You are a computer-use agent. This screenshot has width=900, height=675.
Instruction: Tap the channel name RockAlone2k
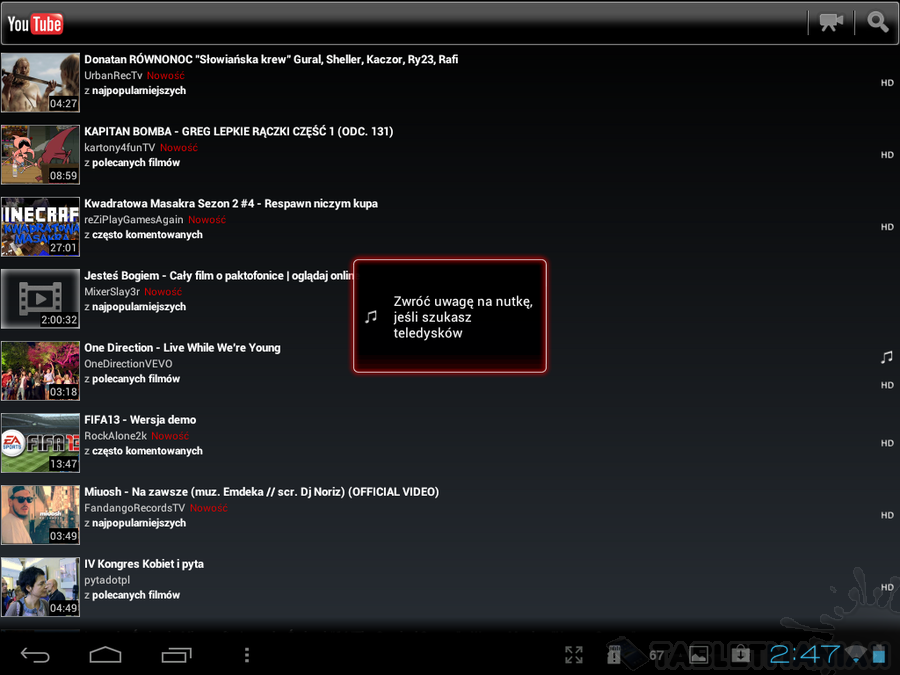115,436
